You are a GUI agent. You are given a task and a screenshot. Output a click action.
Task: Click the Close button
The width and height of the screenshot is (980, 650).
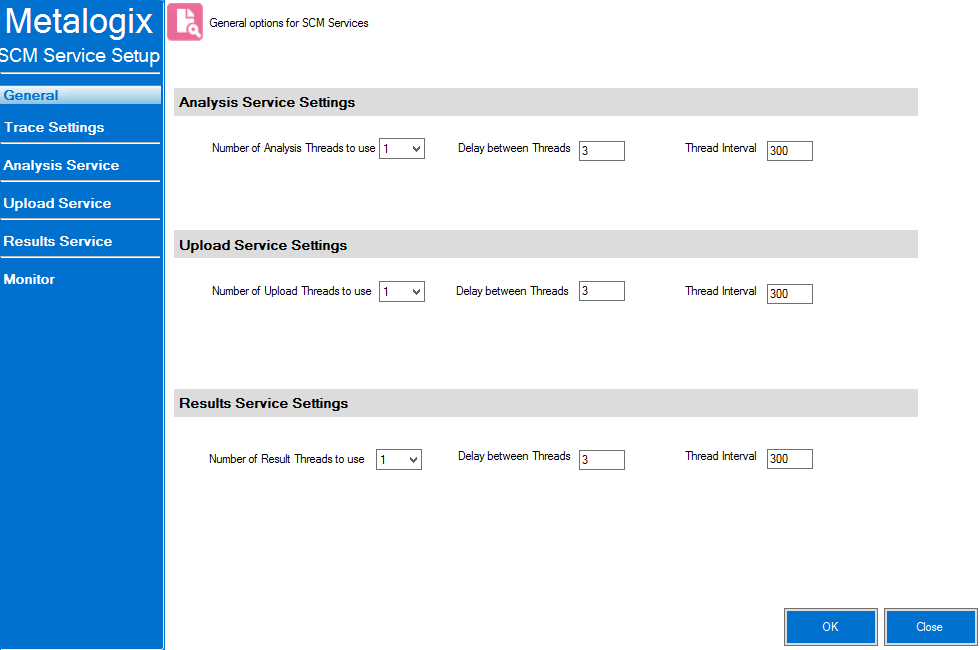click(x=930, y=626)
